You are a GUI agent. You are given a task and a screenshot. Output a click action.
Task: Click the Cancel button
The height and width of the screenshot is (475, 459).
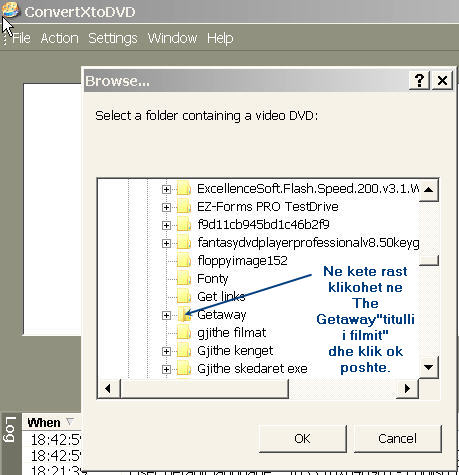[397, 439]
